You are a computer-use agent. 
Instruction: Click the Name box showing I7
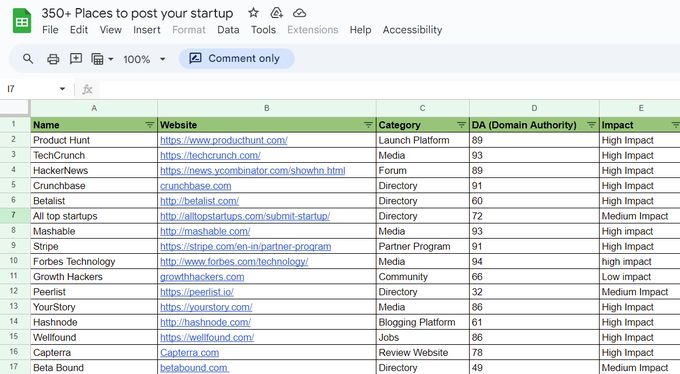[x=30, y=89]
